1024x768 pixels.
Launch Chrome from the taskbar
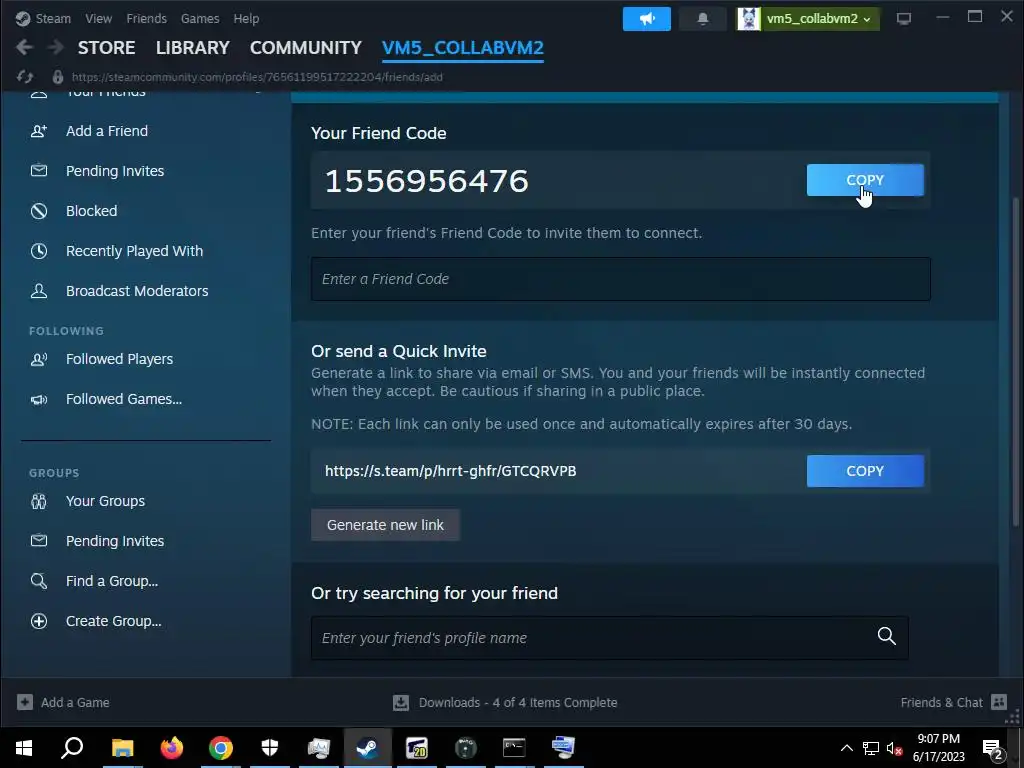pyautogui.click(x=221, y=748)
